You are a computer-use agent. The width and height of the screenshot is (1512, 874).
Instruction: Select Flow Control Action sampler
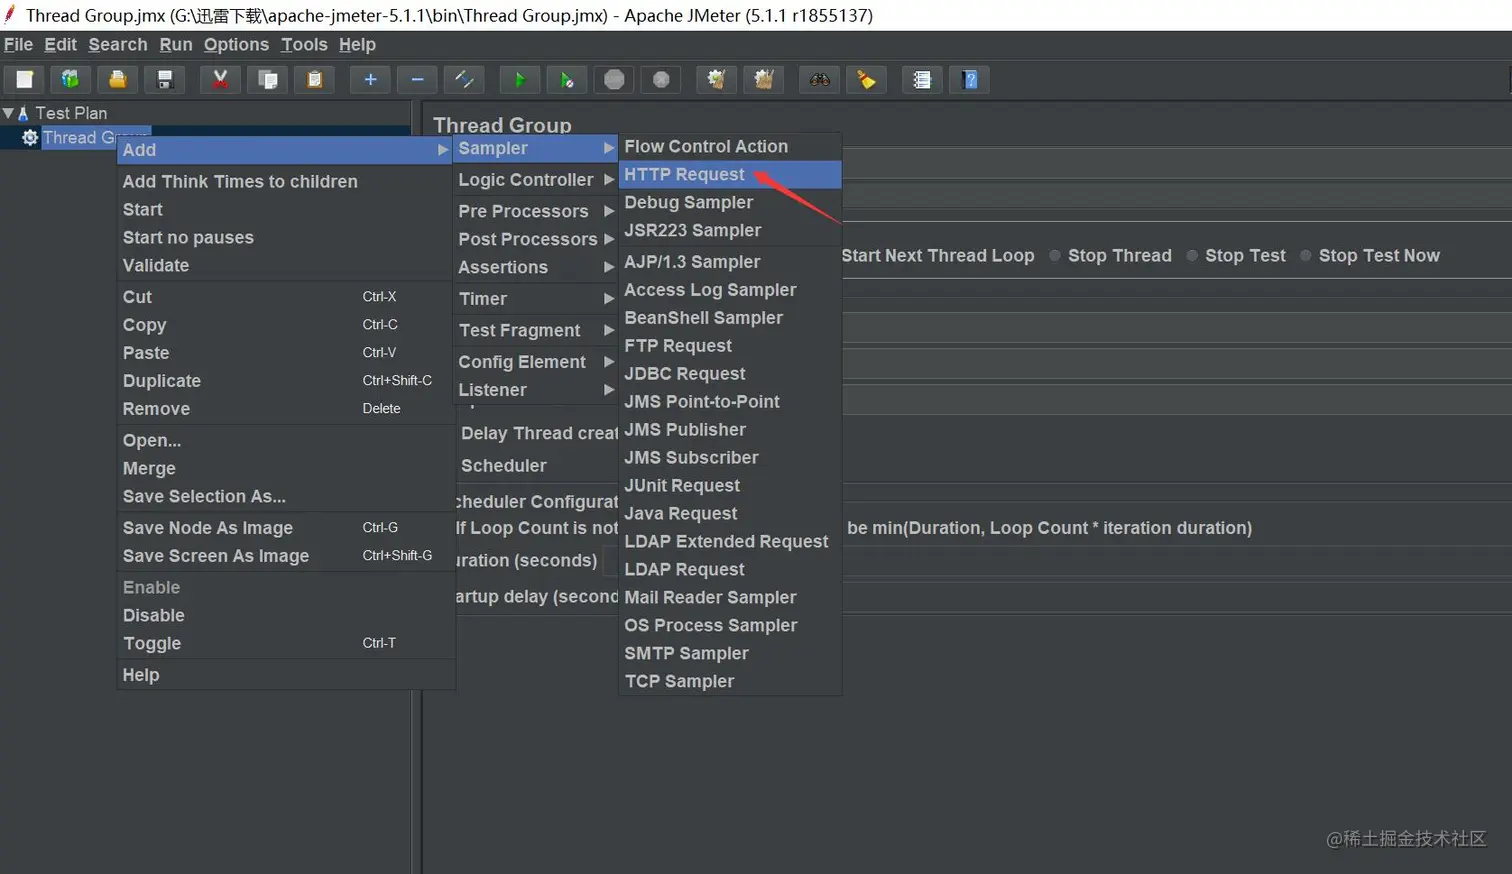pyautogui.click(x=730, y=146)
